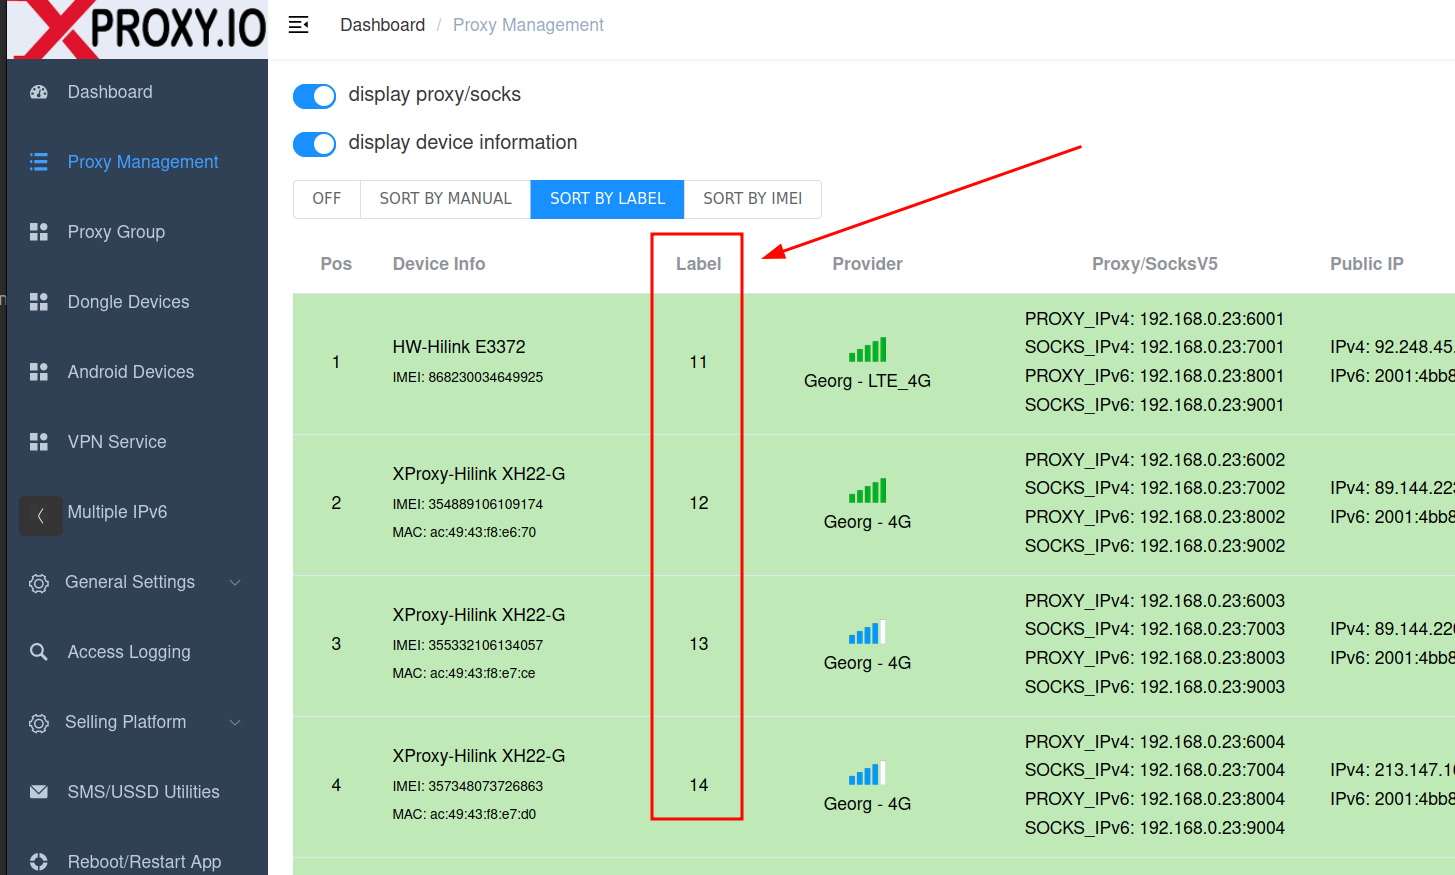Open Dashboard from the sidebar gauge icon
Image resolution: width=1455 pixels, height=875 pixels.
[x=39, y=92]
